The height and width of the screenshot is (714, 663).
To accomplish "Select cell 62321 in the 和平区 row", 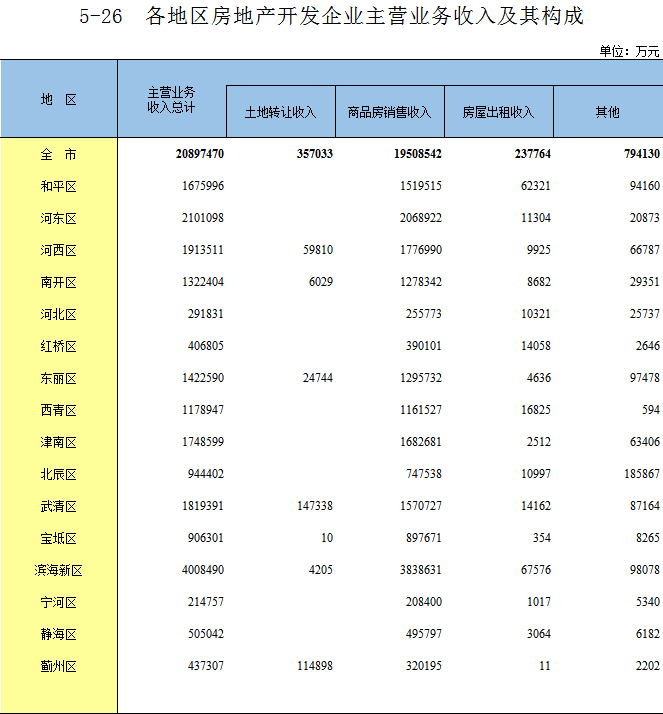I will [x=536, y=186].
